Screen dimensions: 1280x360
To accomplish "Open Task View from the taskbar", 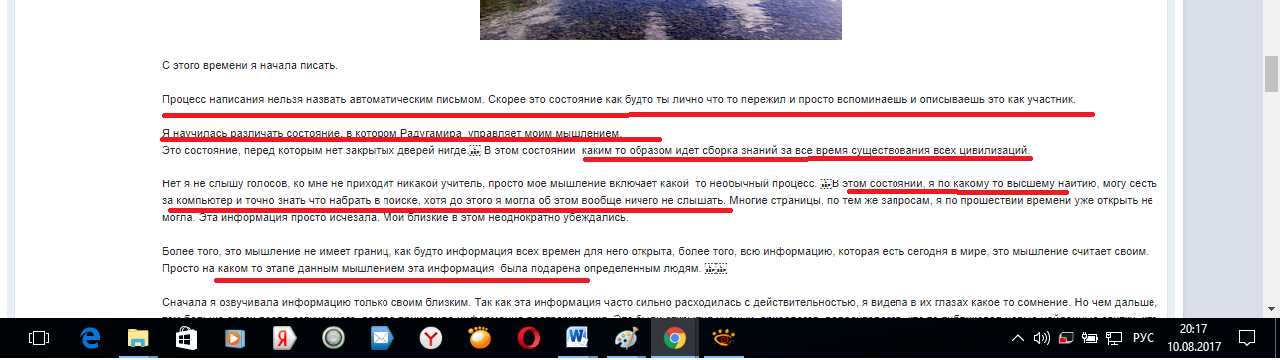I will (x=40, y=339).
